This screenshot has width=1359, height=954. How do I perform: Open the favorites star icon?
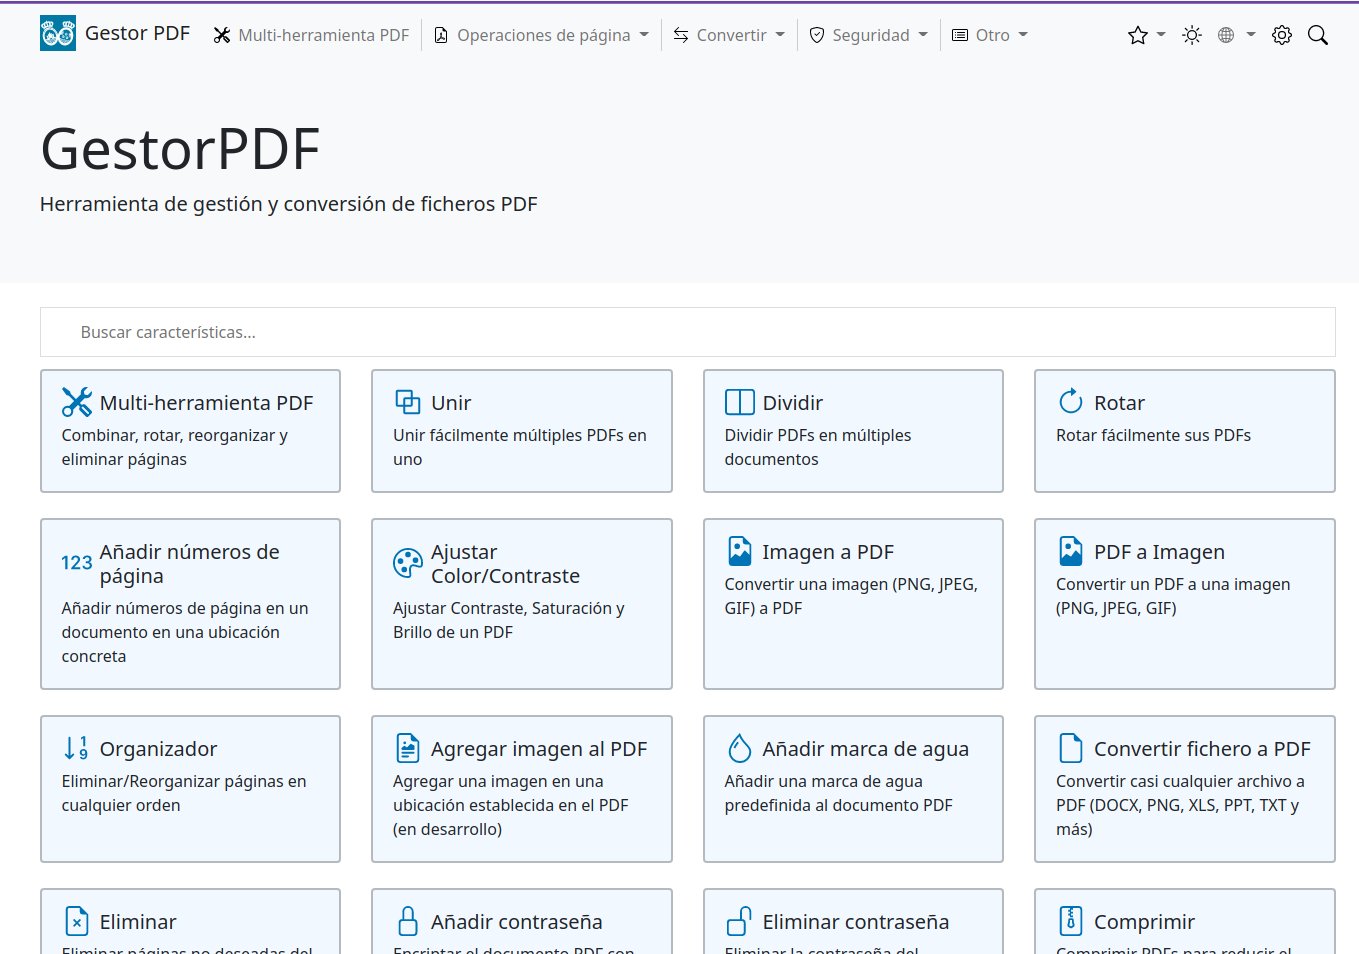(1137, 35)
